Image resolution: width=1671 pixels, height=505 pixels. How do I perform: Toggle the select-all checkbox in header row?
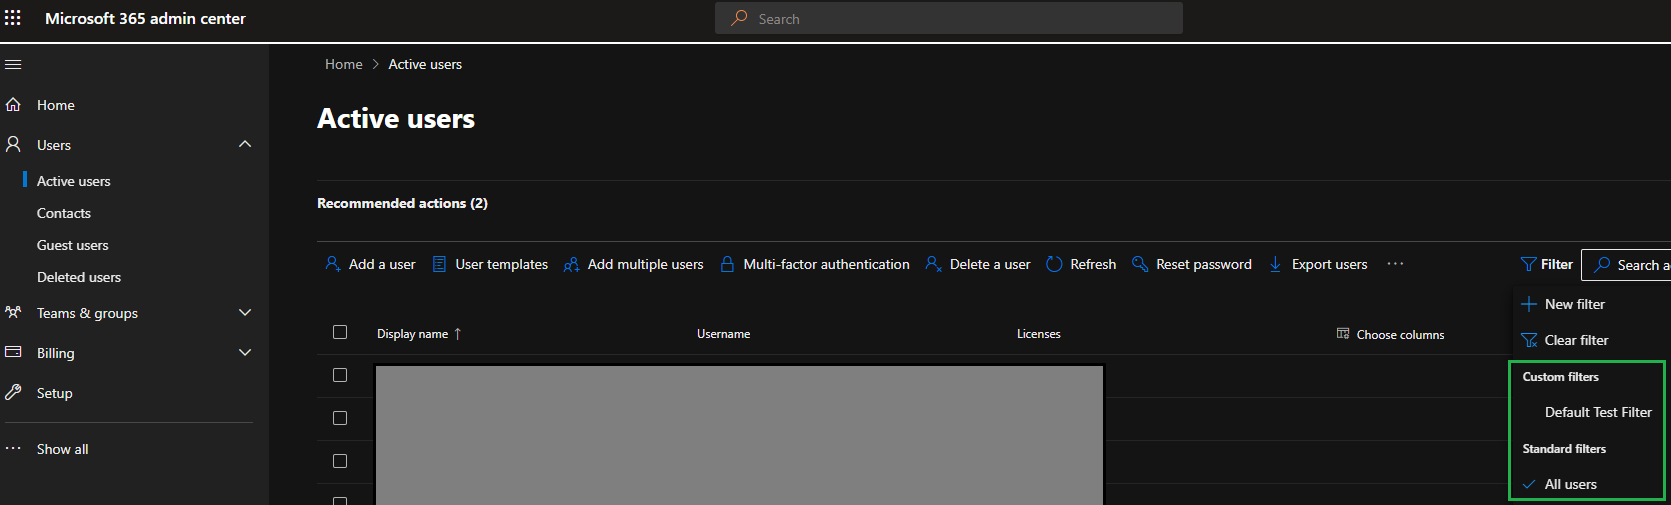[x=340, y=332]
